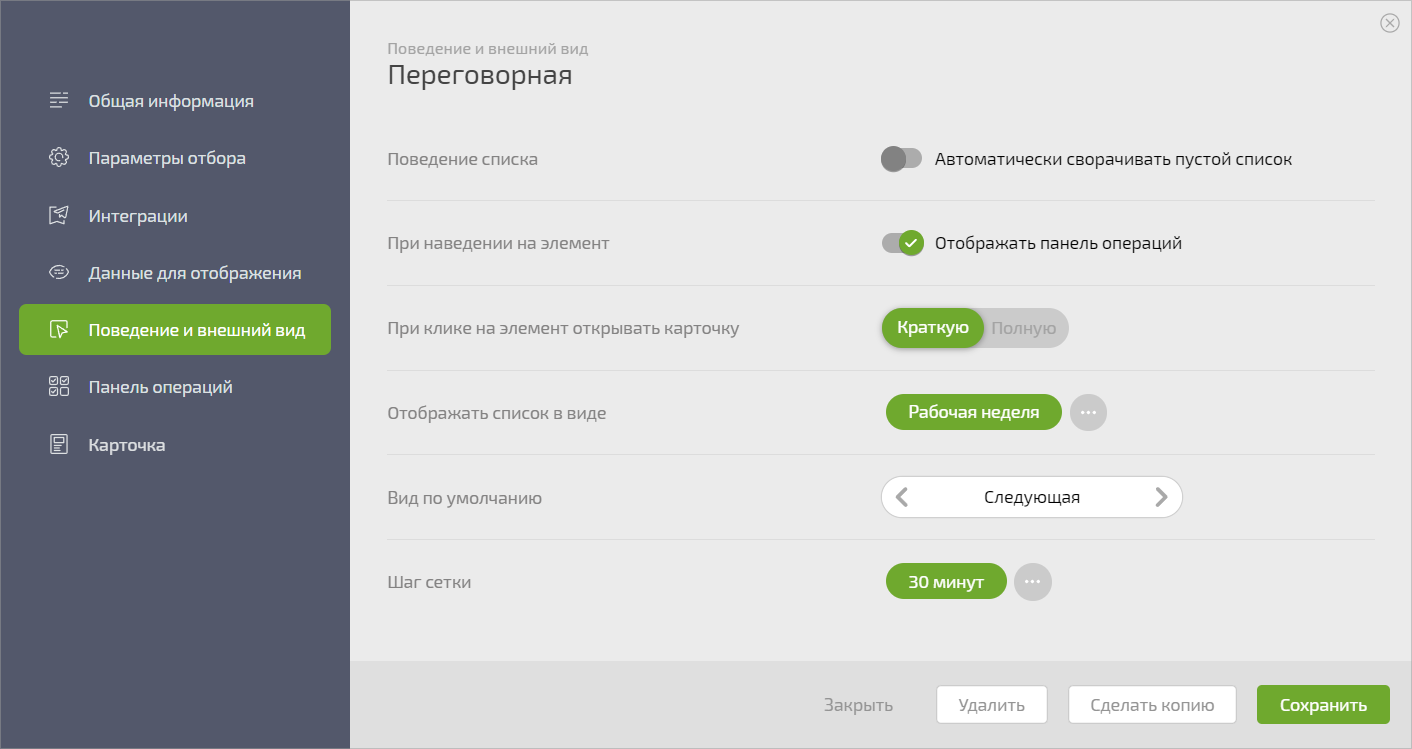Click the Сделать копию button
Screen dimensions: 1412x749
[x=1152, y=705]
